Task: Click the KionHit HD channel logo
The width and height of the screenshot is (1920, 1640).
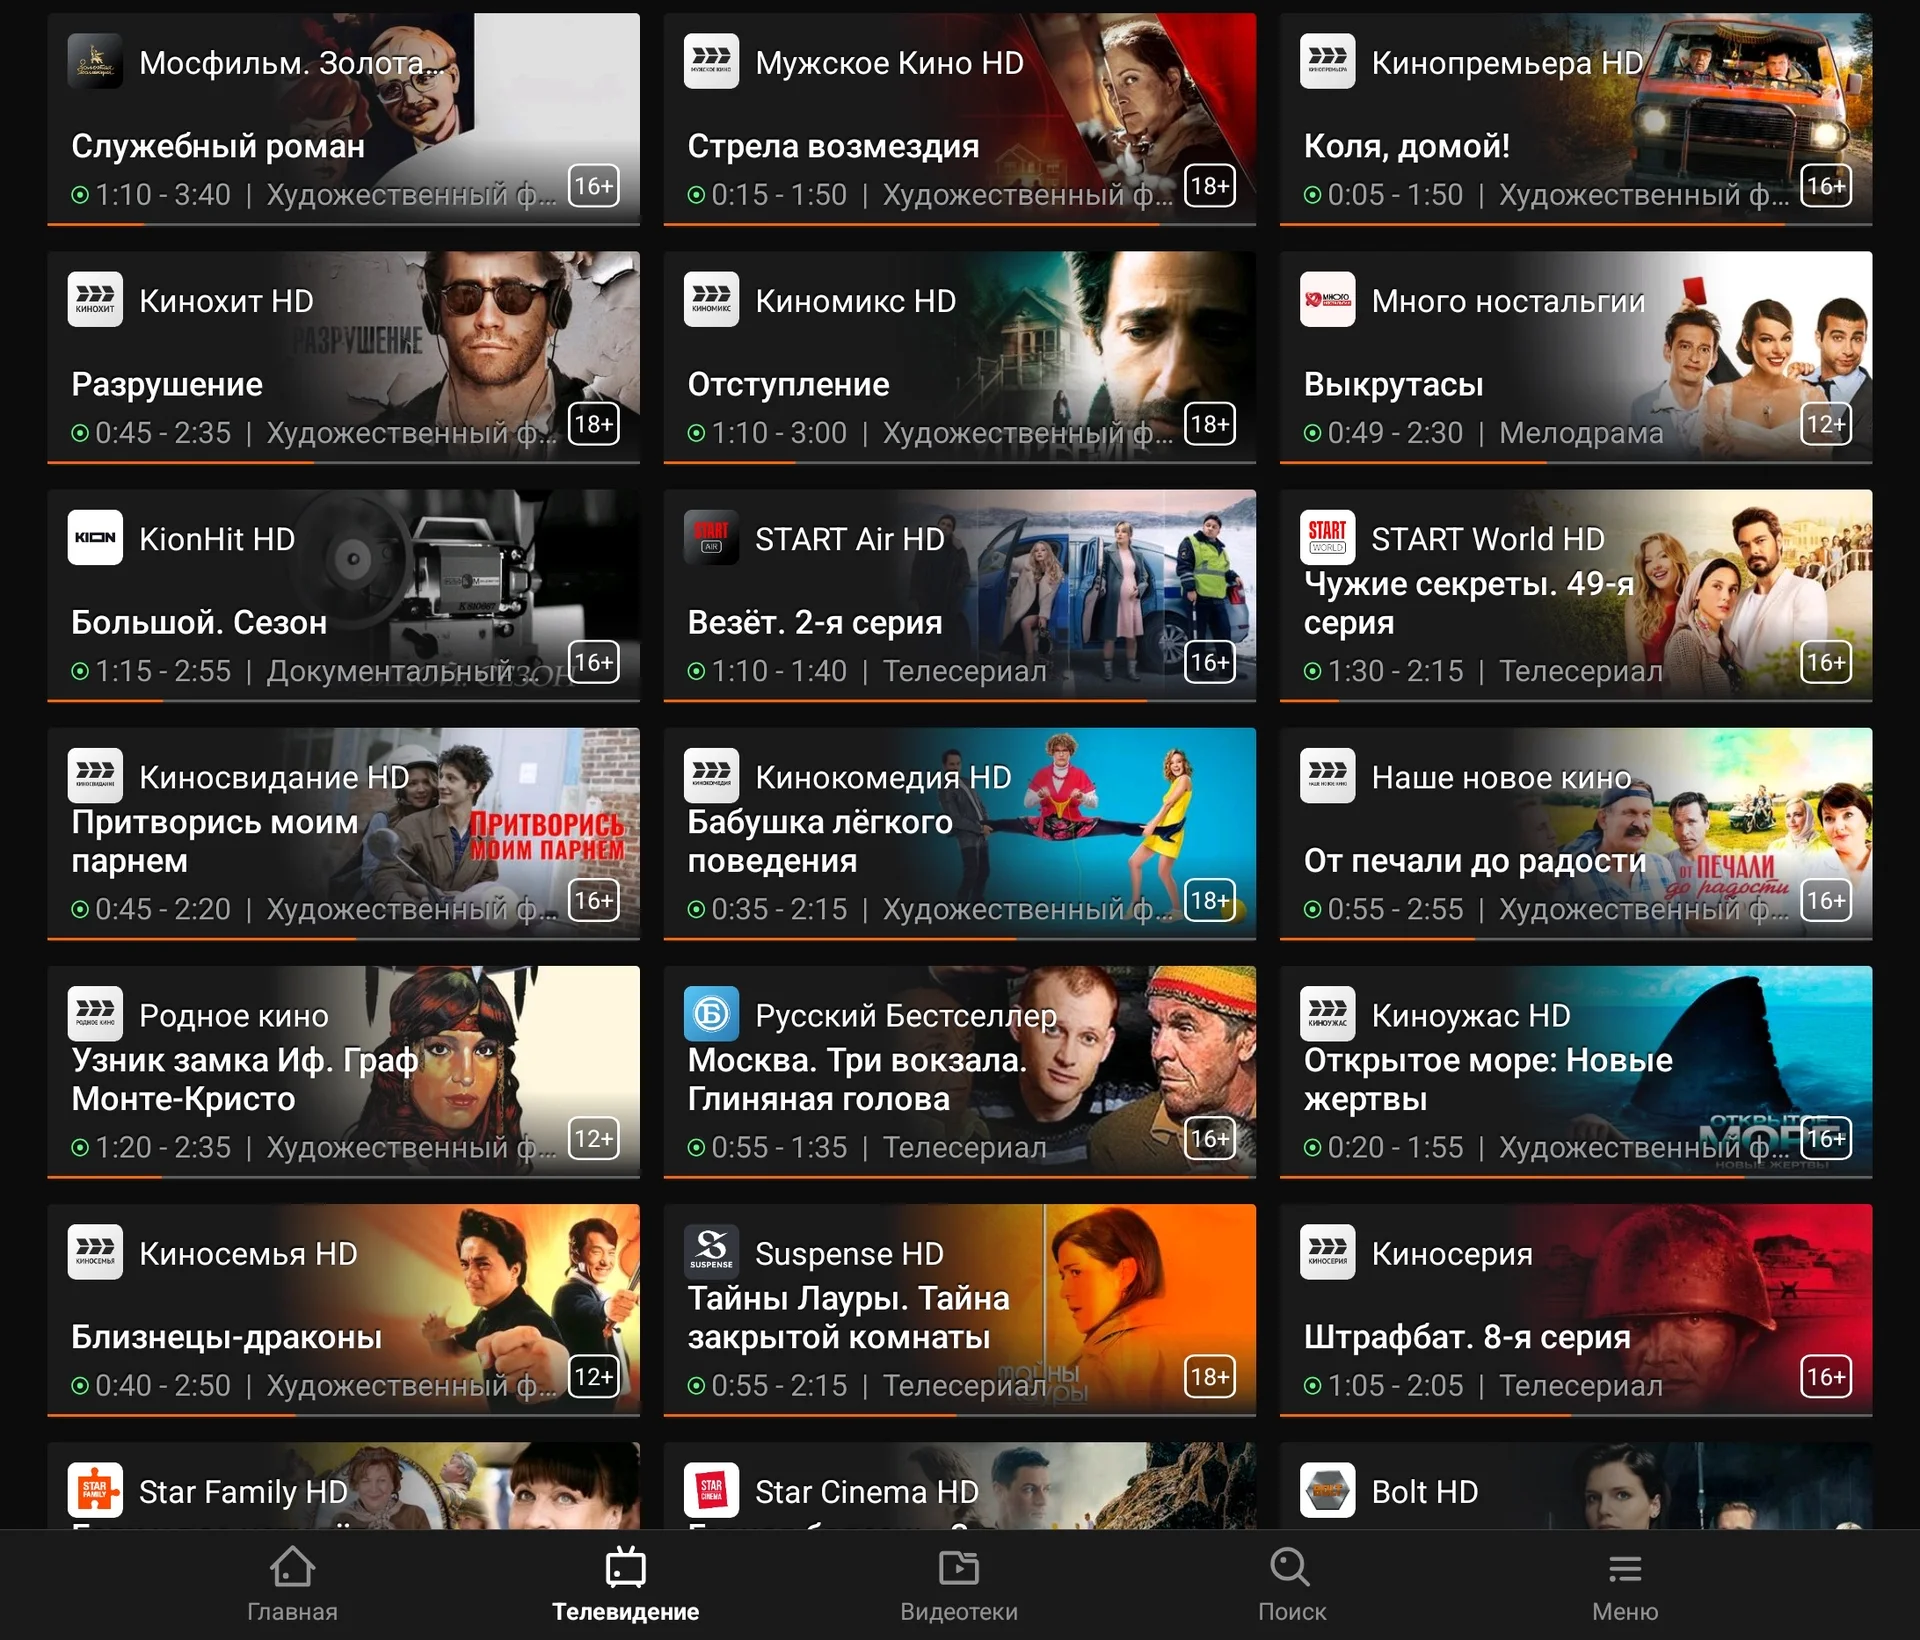Action: click(95, 537)
